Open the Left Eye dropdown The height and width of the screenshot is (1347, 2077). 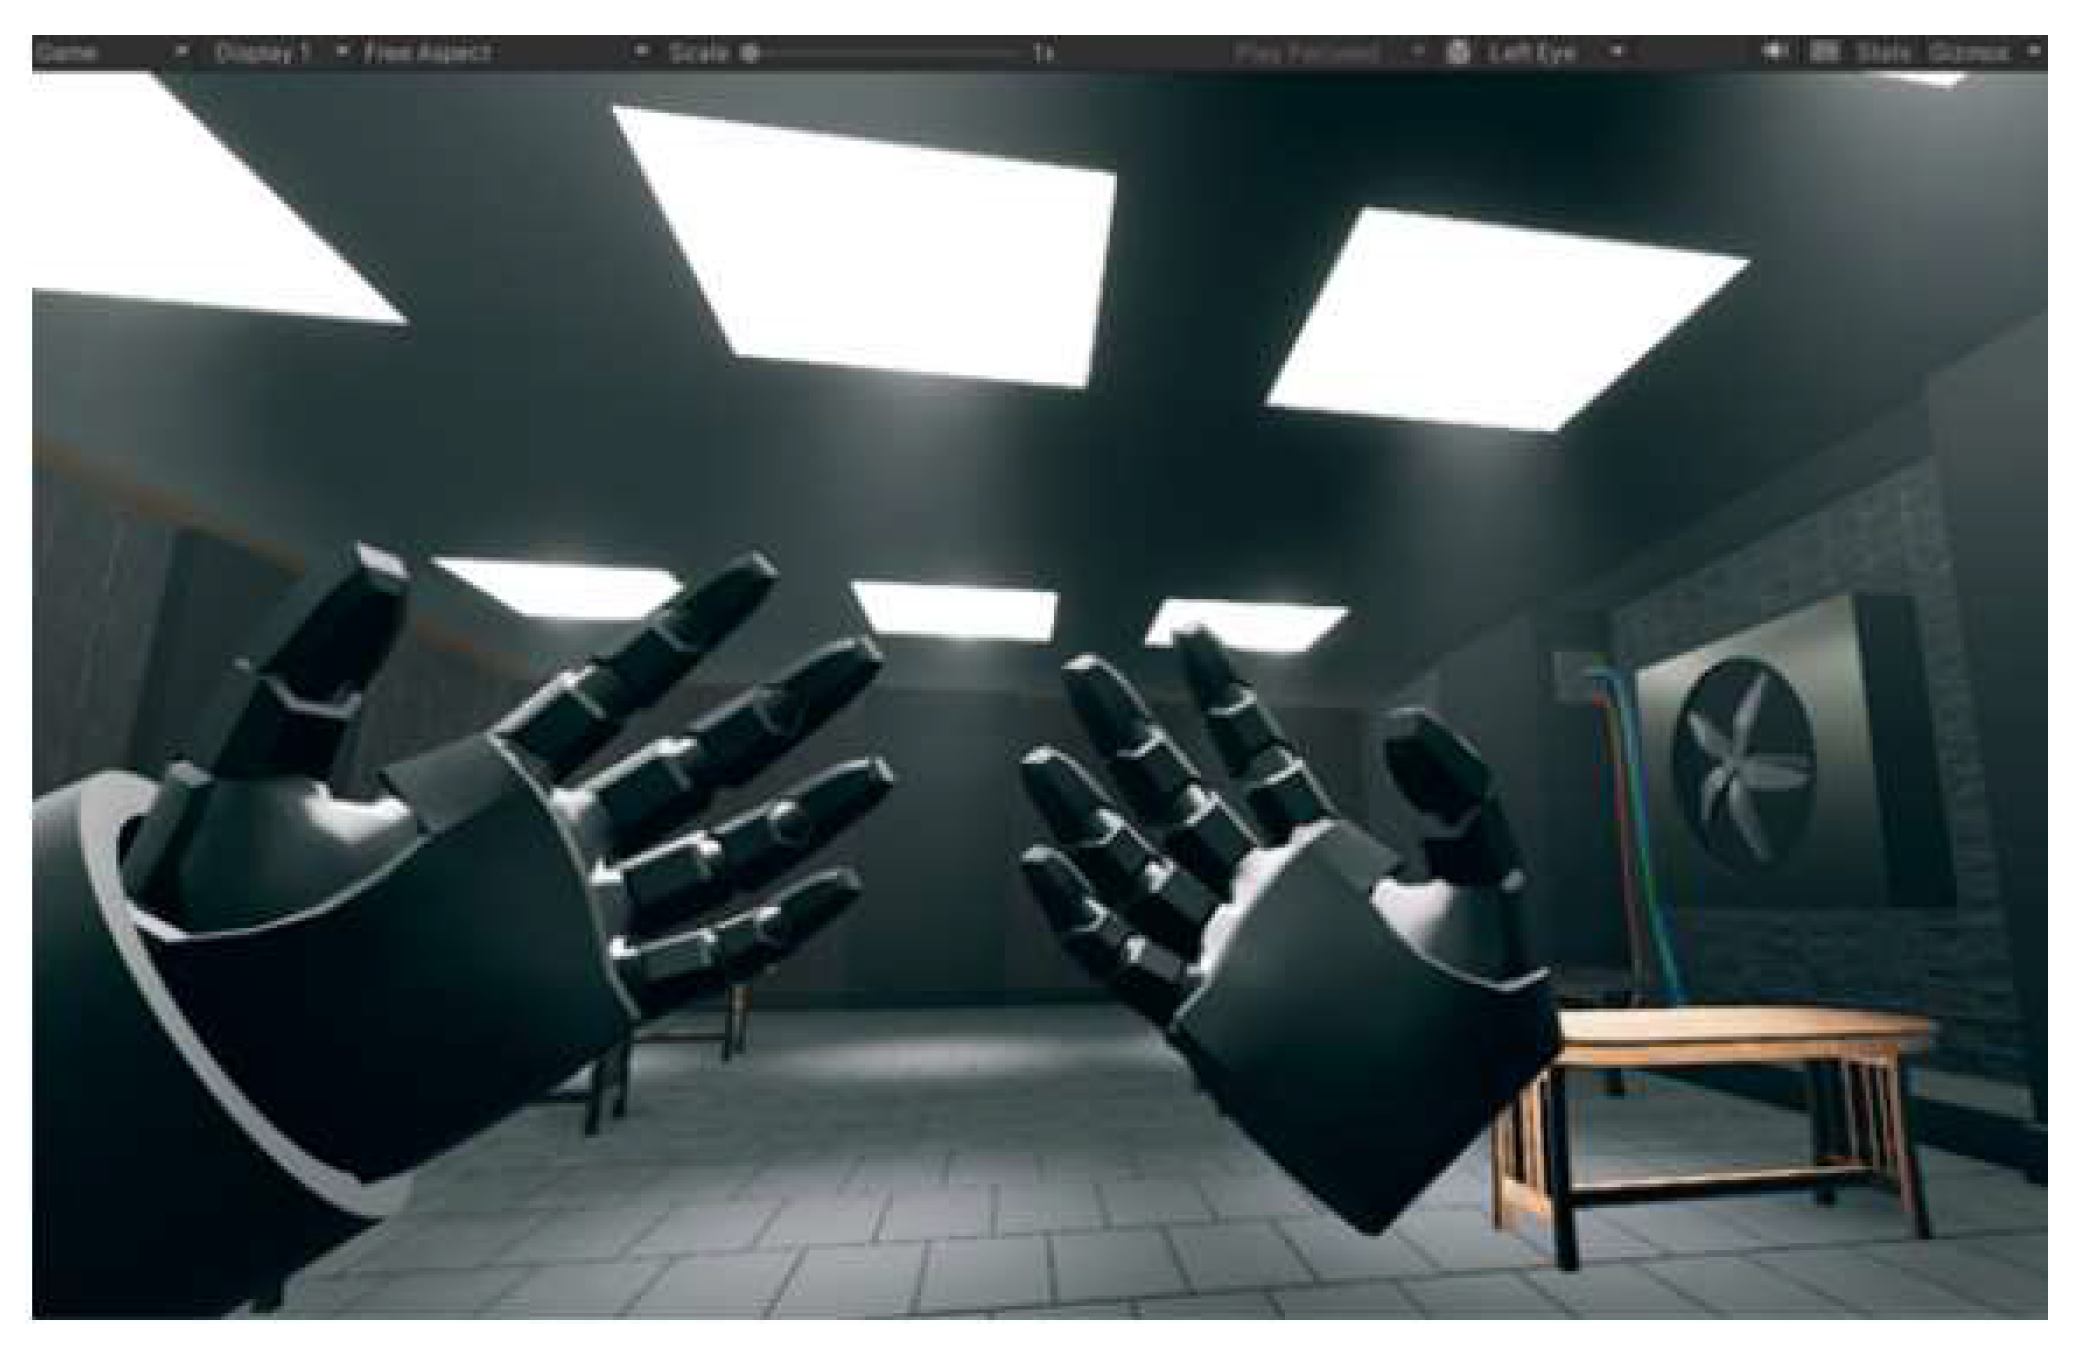coord(1616,51)
